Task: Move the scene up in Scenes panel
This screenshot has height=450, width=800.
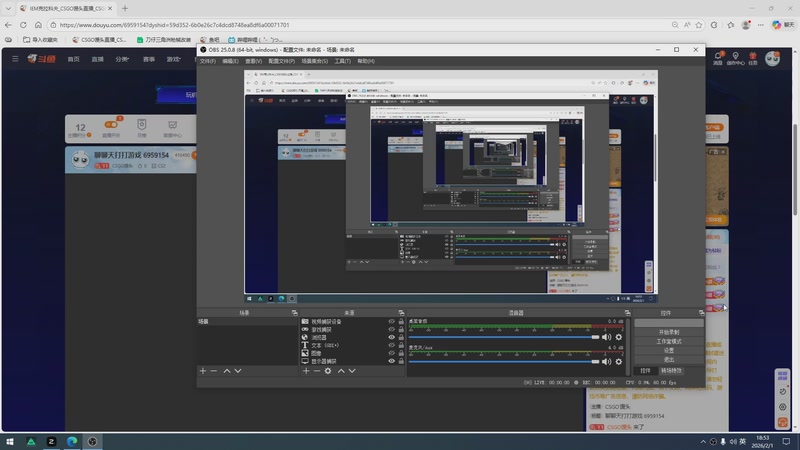Action: [x=227, y=371]
